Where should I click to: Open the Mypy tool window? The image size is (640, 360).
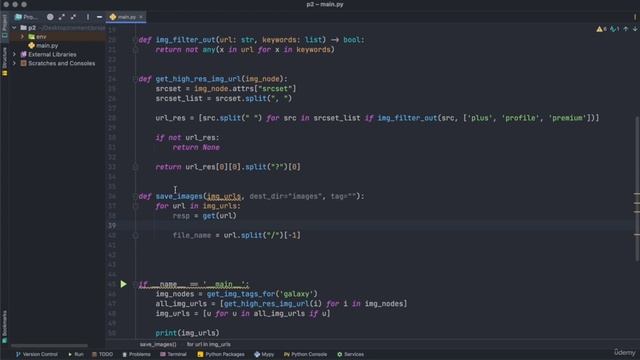264,354
